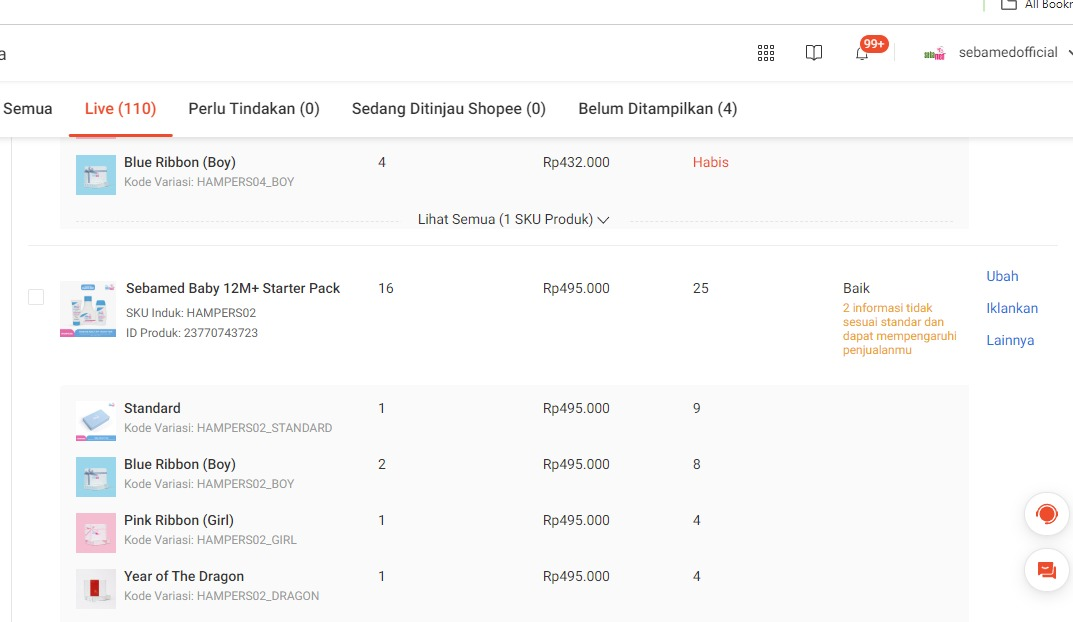The height and width of the screenshot is (622, 1073).
Task: Click Starter Pack main price Rp495.000
Action: pos(576,288)
